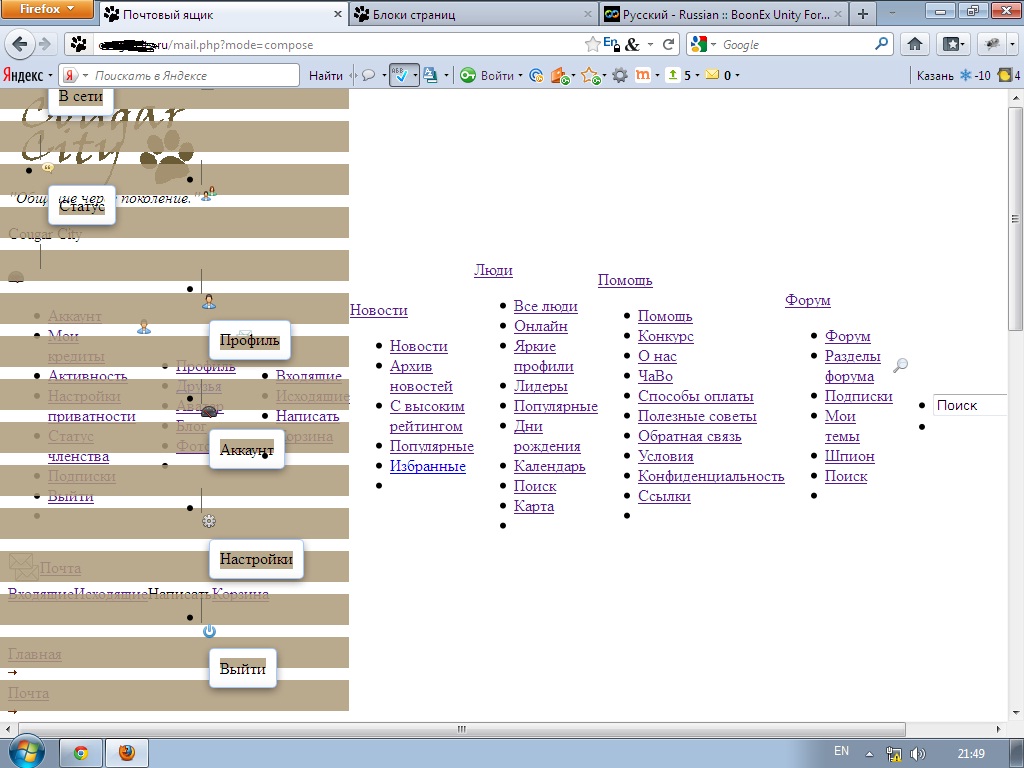Open Firefox from Windows taskbar
The width and height of the screenshot is (1024, 768).
coord(126,752)
